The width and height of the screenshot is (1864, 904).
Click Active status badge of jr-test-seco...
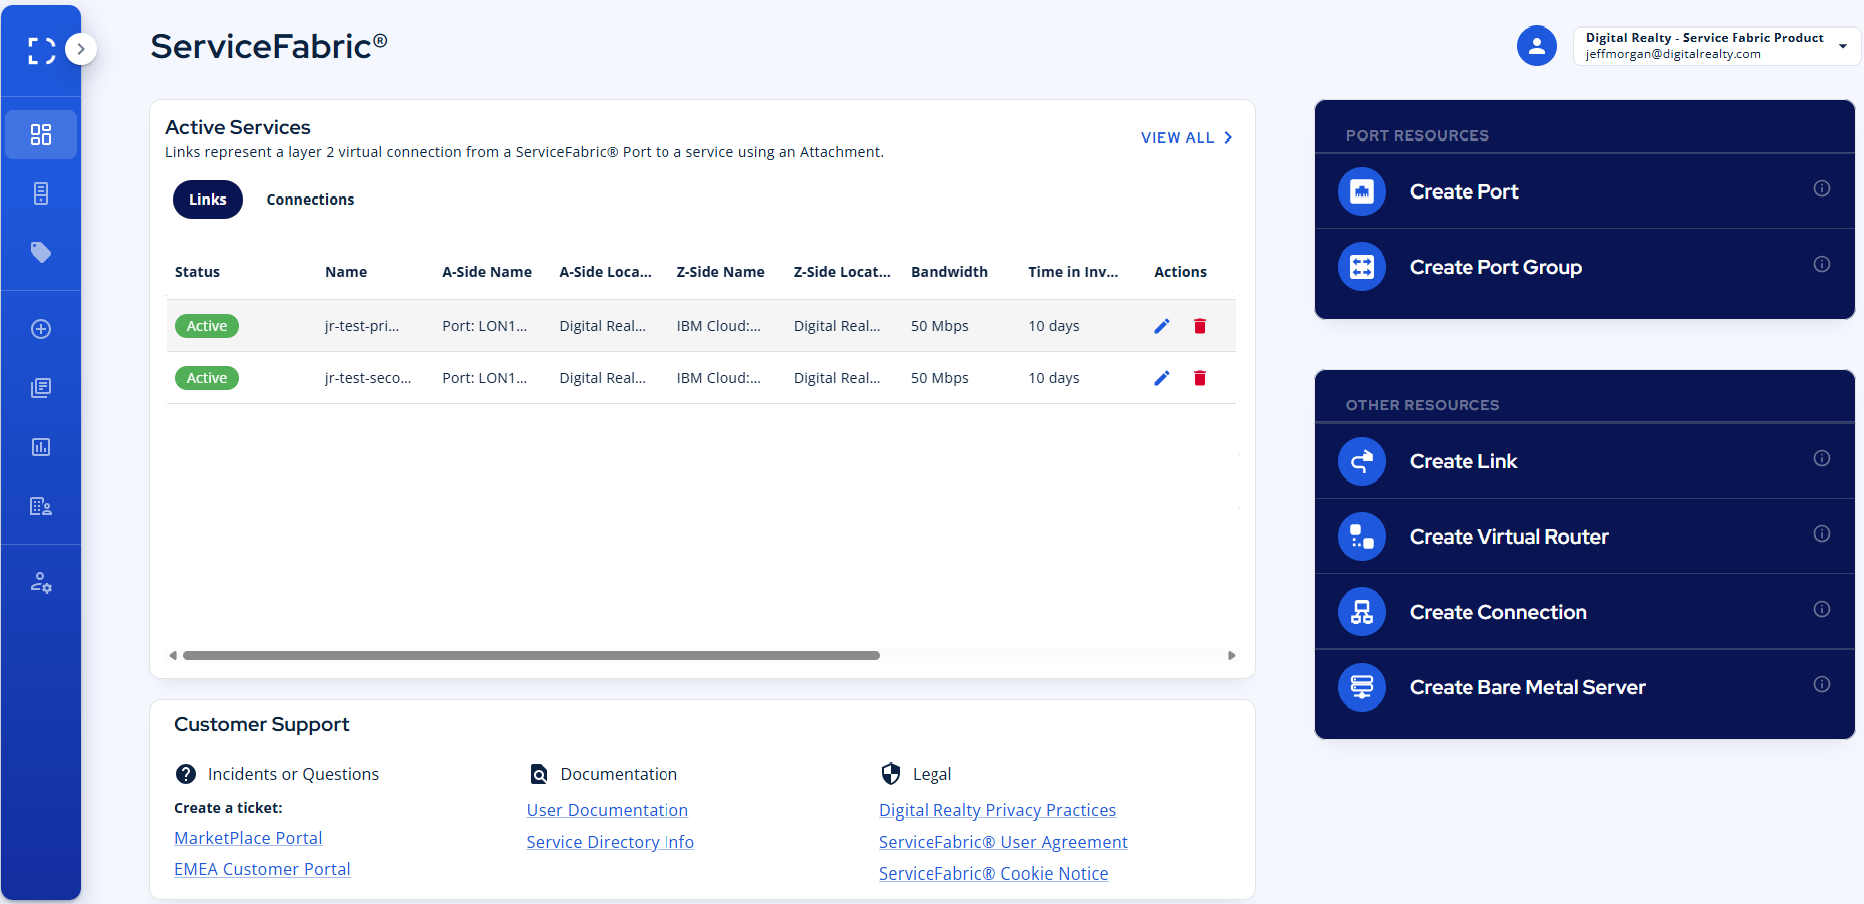point(207,378)
